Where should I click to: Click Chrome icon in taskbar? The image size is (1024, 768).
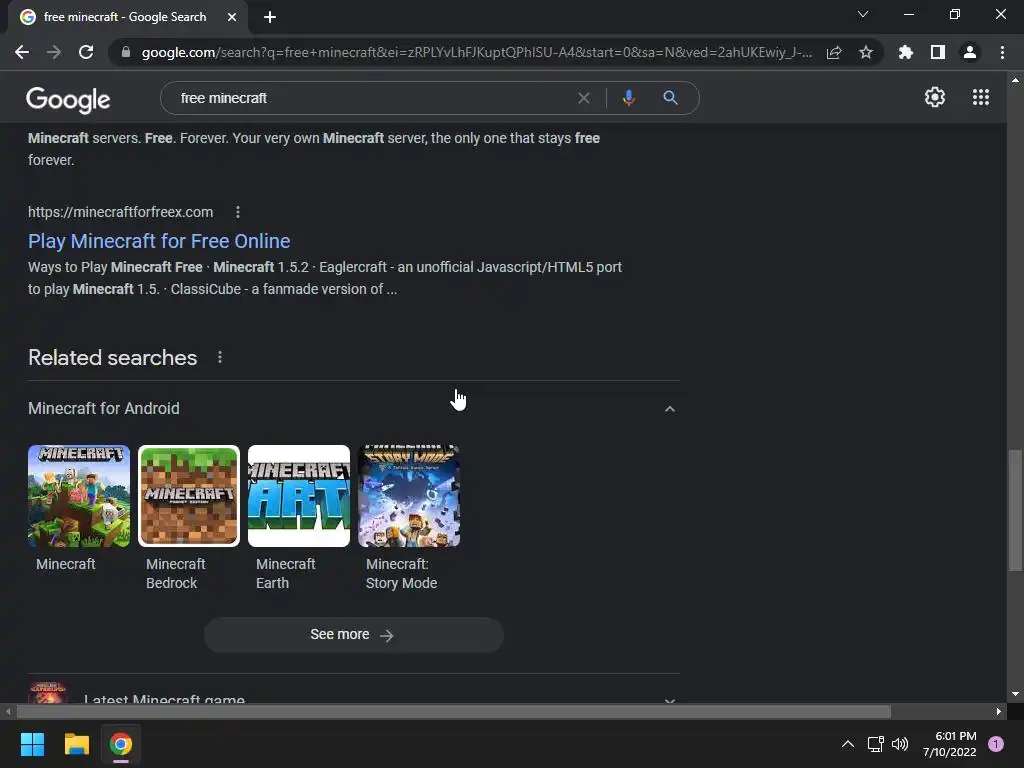coord(121,744)
